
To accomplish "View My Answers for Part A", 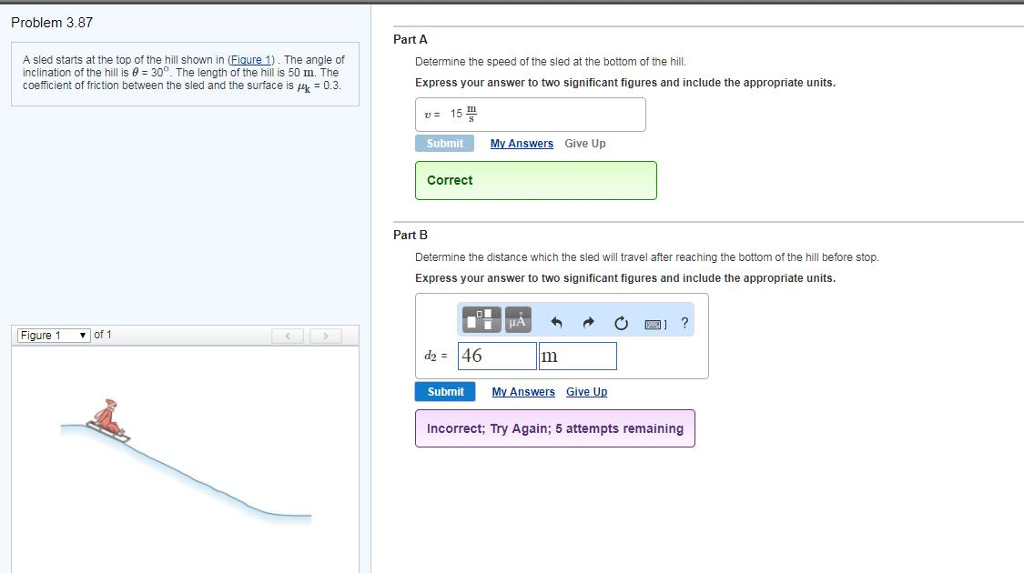I will (x=522, y=143).
